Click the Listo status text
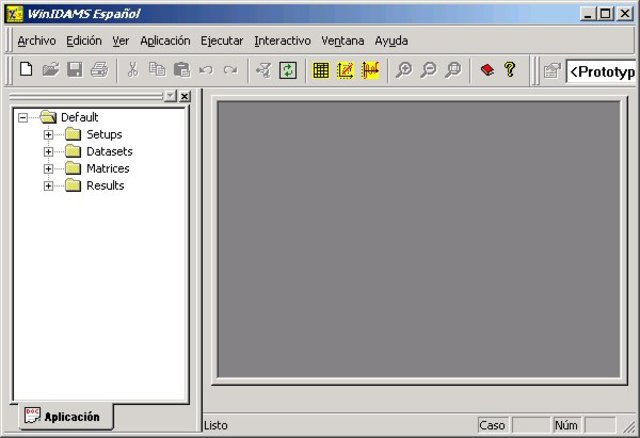The width and height of the screenshot is (640, 438). 216,425
